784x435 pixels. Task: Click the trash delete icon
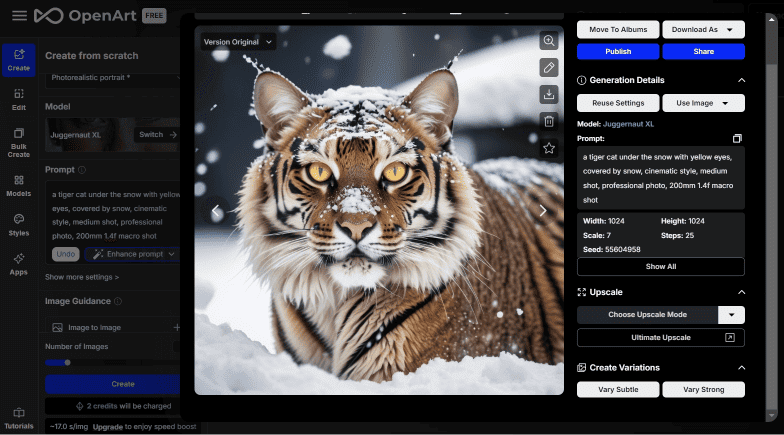(549, 122)
